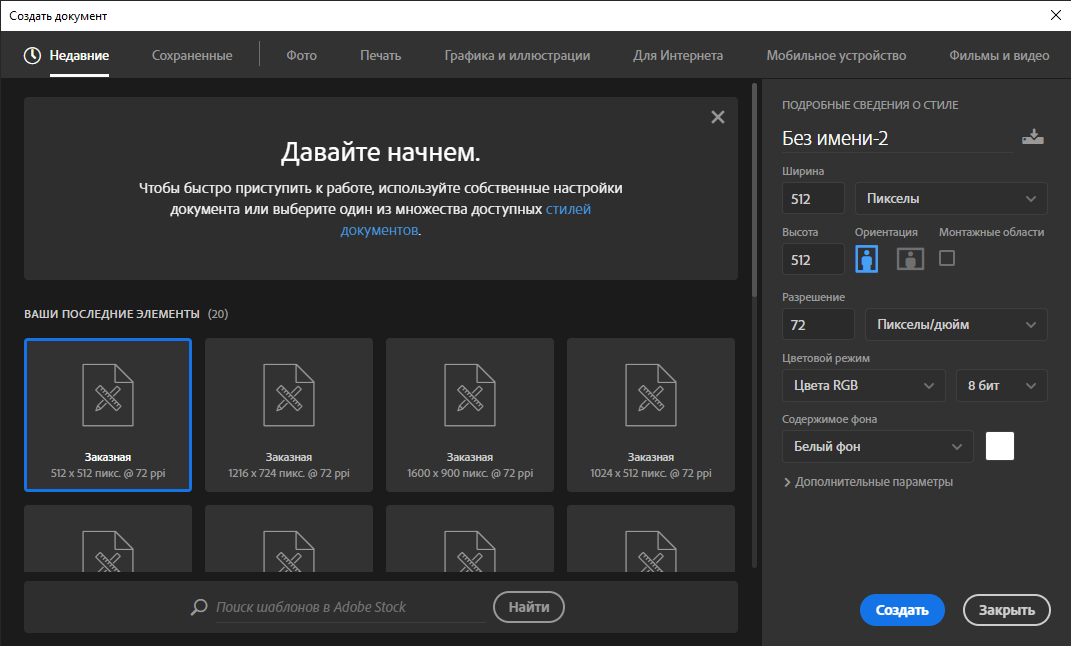
Task: Click the Найти search button
Action: [x=529, y=606]
